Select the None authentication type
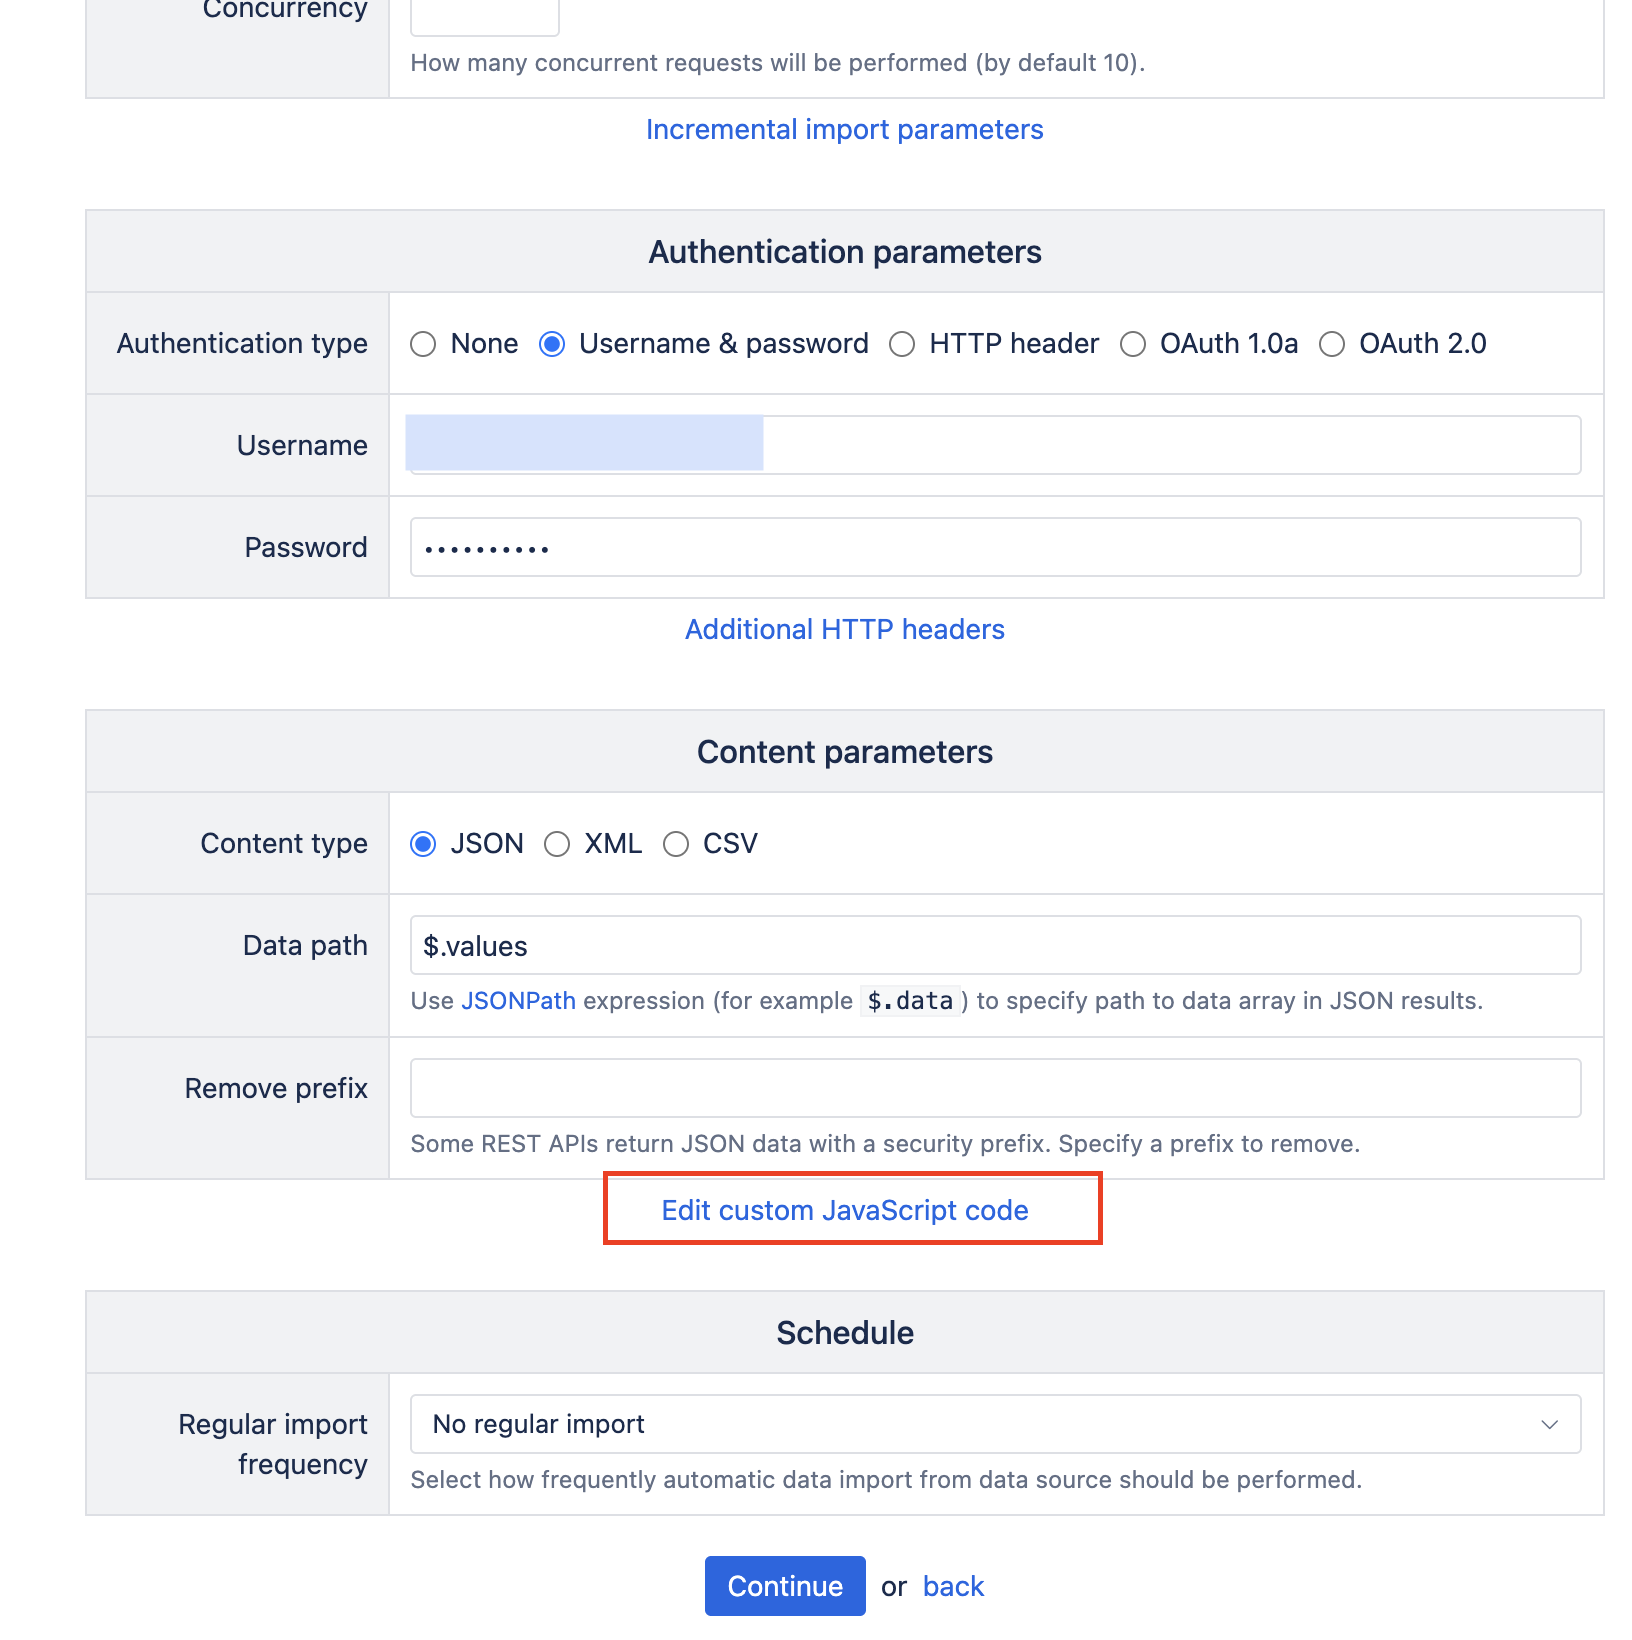 423,344
